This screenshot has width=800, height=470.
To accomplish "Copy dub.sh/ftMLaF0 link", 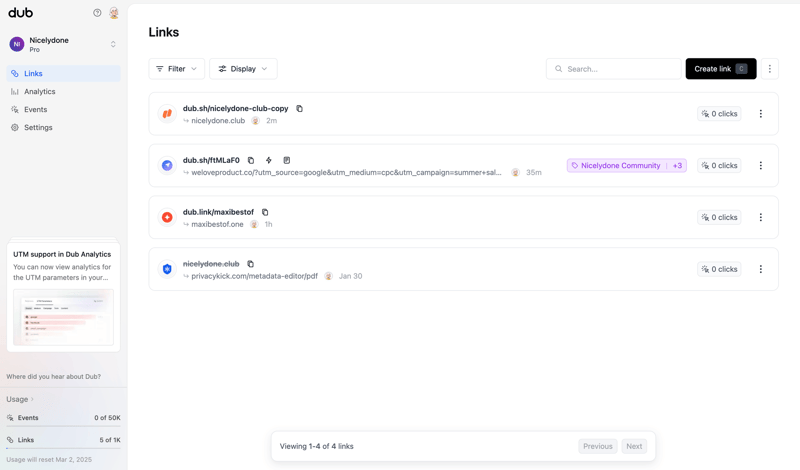I will point(251,160).
